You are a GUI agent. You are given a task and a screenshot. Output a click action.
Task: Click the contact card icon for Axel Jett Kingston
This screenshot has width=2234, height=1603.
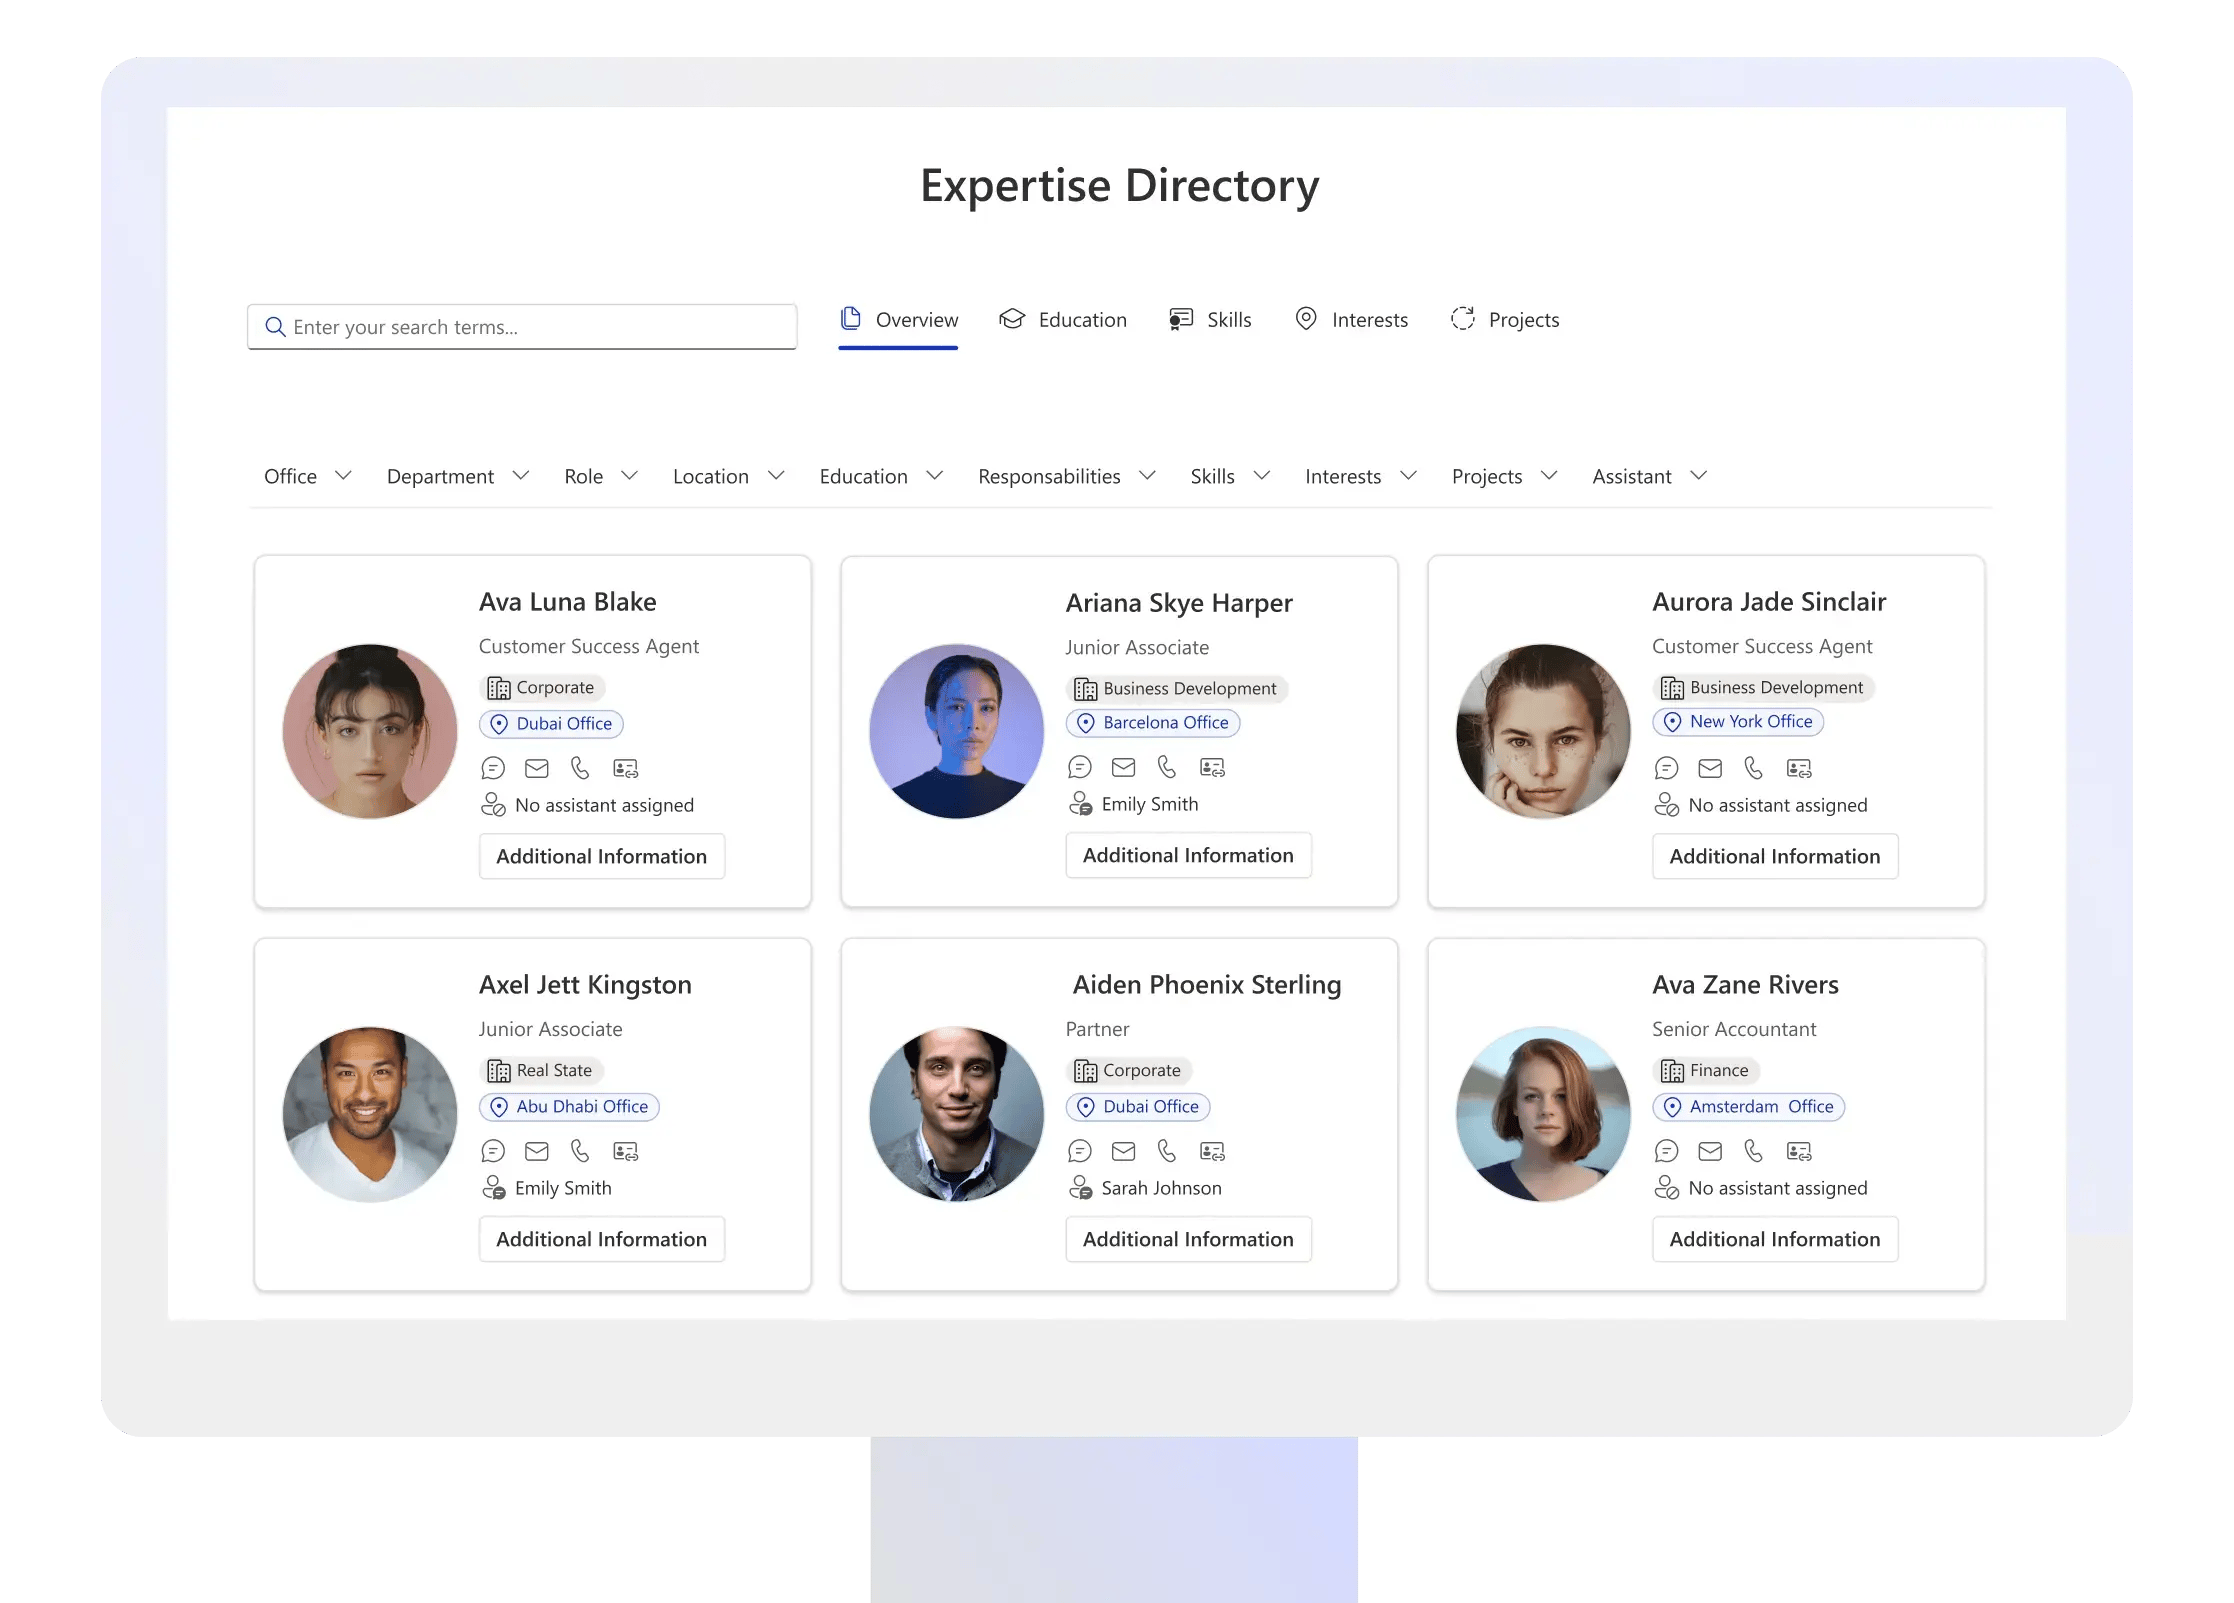626,1151
